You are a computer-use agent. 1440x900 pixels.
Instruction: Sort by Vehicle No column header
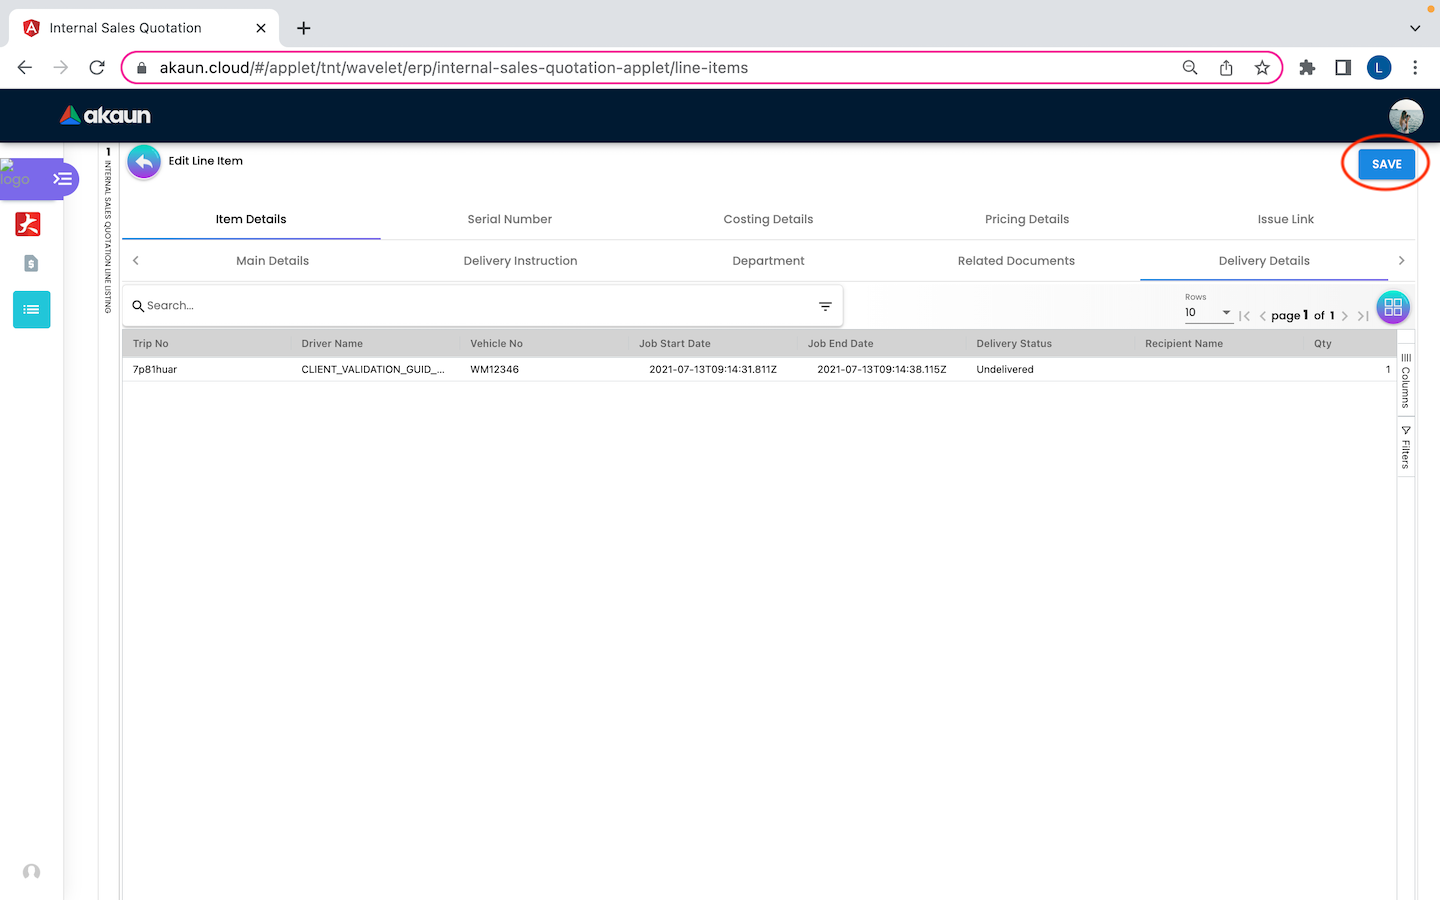[496, 344]
